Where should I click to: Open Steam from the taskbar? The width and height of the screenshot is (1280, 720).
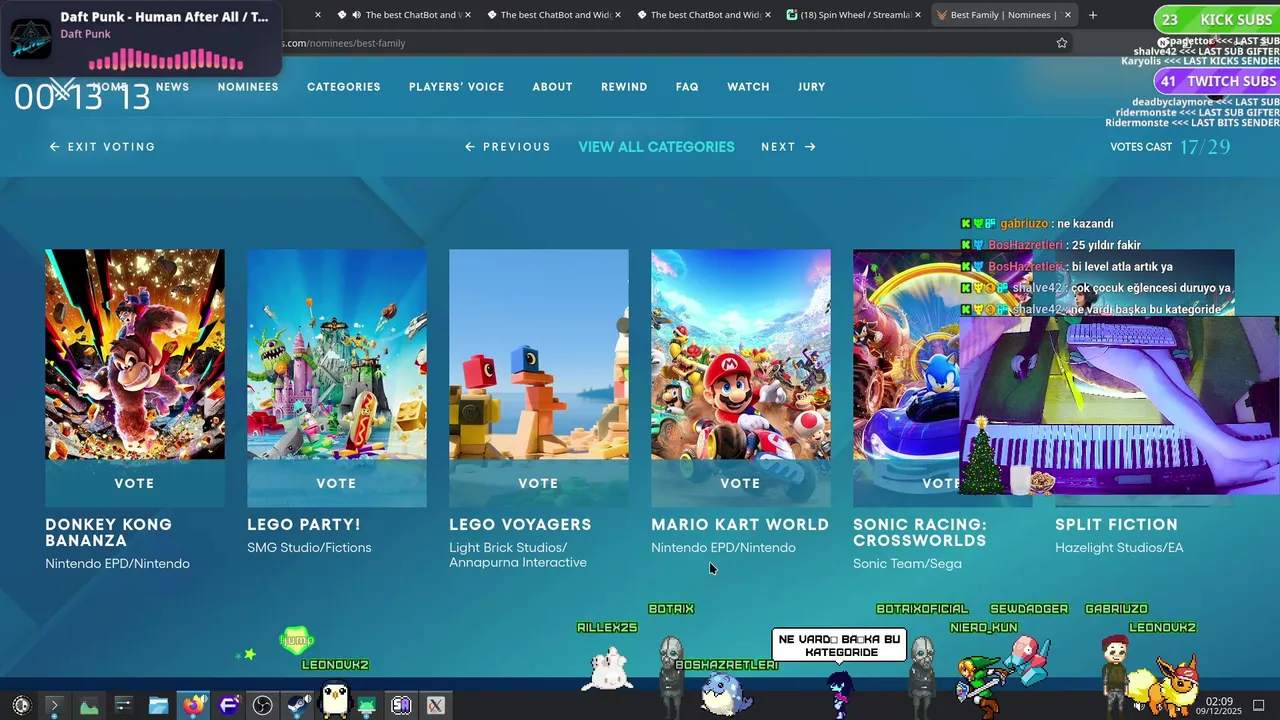297,706
